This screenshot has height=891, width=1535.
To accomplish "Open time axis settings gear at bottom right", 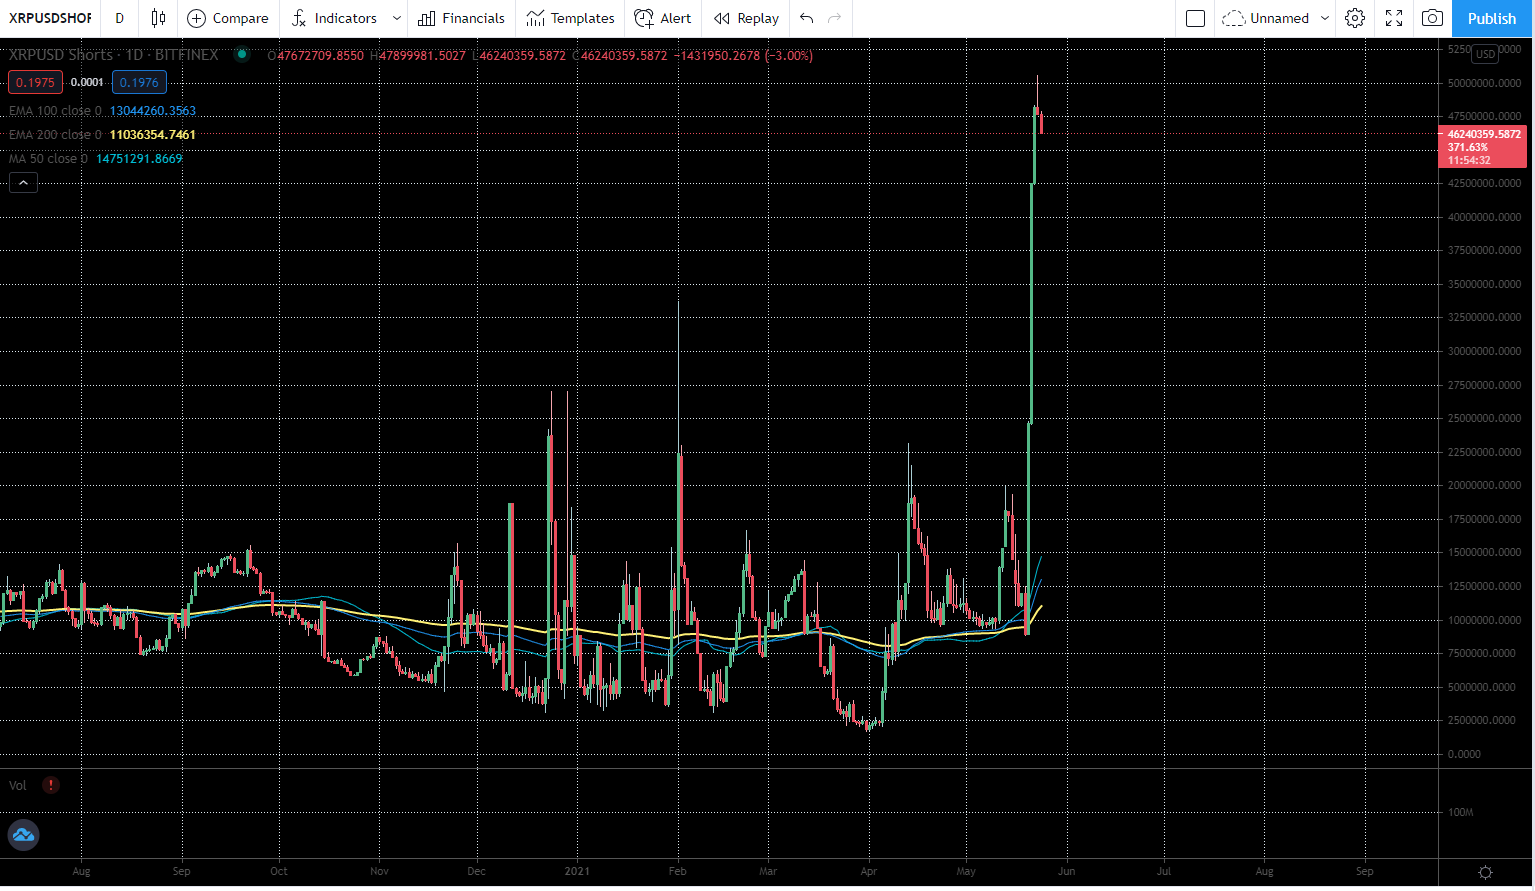I will coord(1485,872).
